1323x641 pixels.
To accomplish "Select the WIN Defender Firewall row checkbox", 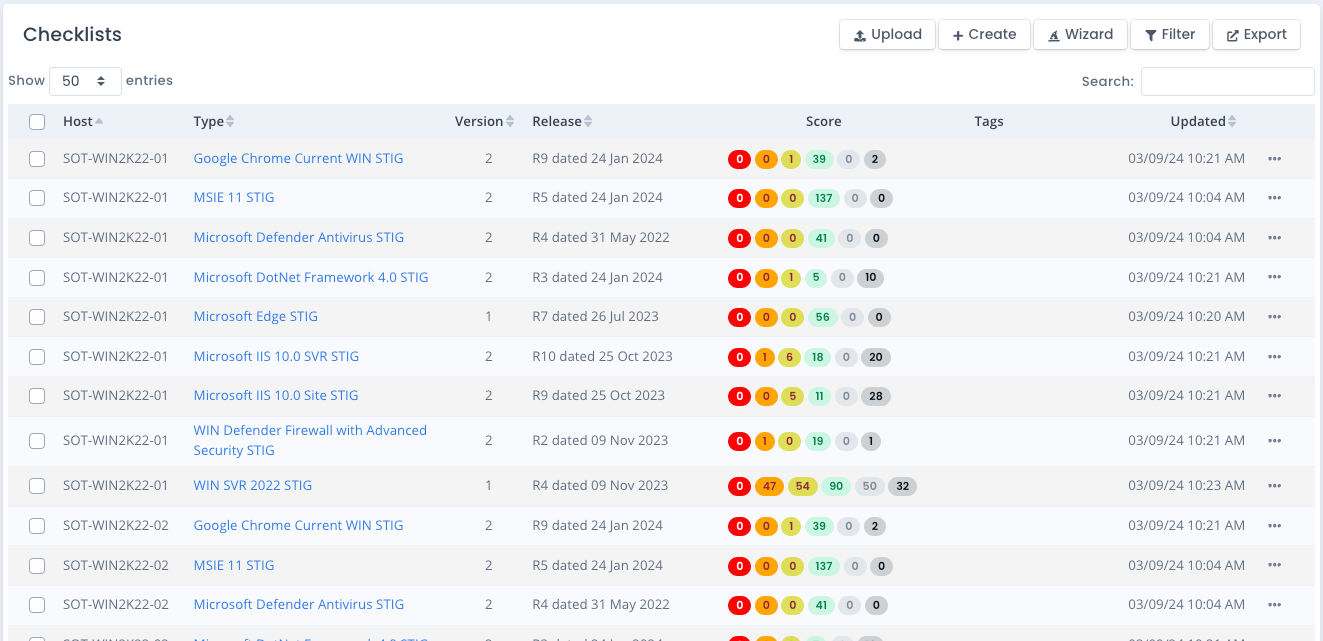I will coord(37,441).
